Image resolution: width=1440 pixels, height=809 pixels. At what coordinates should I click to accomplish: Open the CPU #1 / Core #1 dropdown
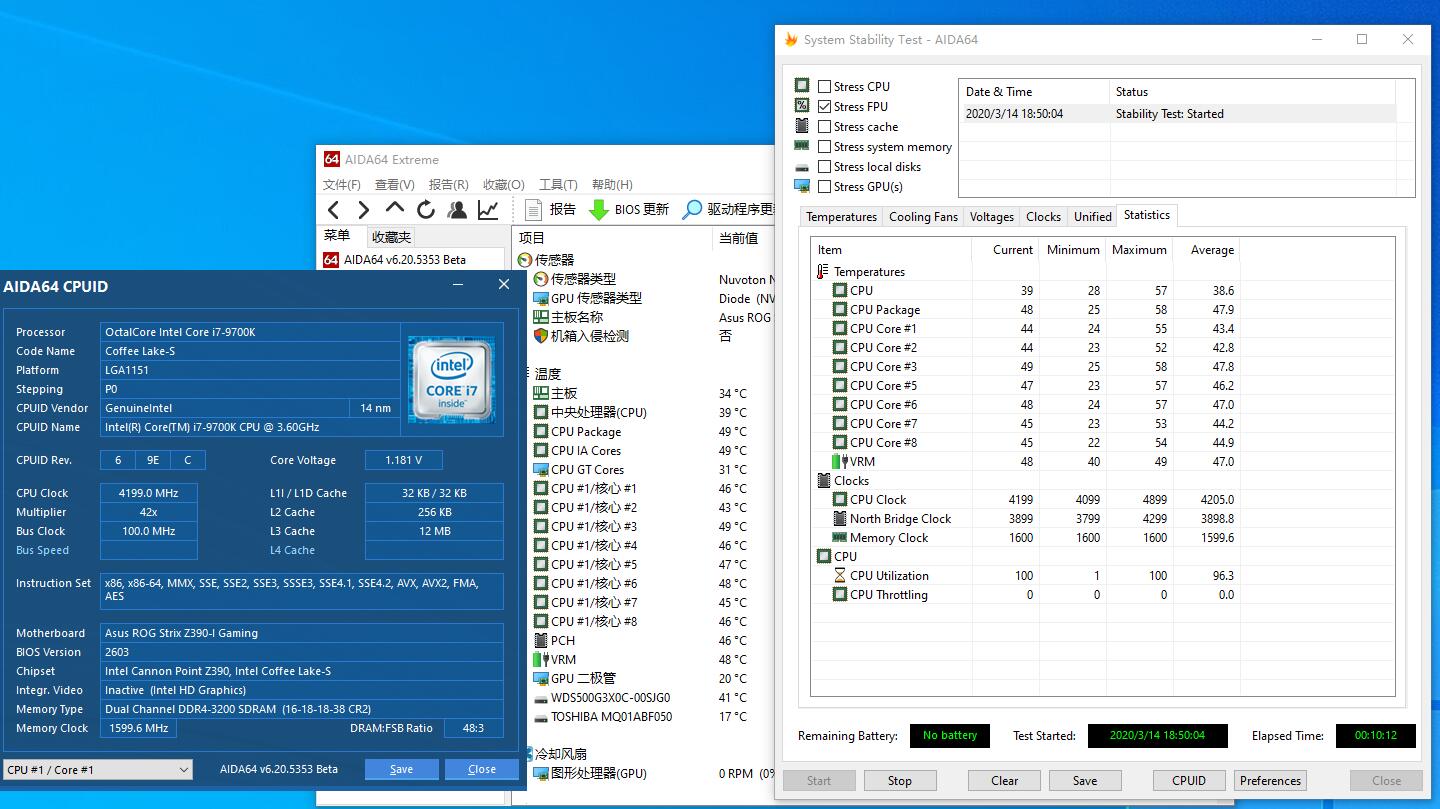(x=97, y=770)
